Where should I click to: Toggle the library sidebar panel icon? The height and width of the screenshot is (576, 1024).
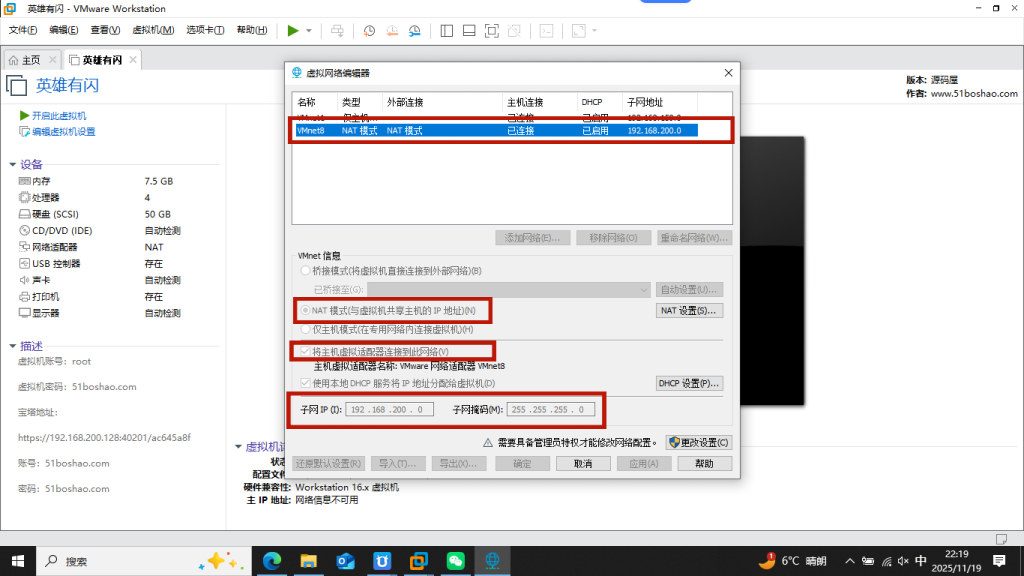coord(446,31)
